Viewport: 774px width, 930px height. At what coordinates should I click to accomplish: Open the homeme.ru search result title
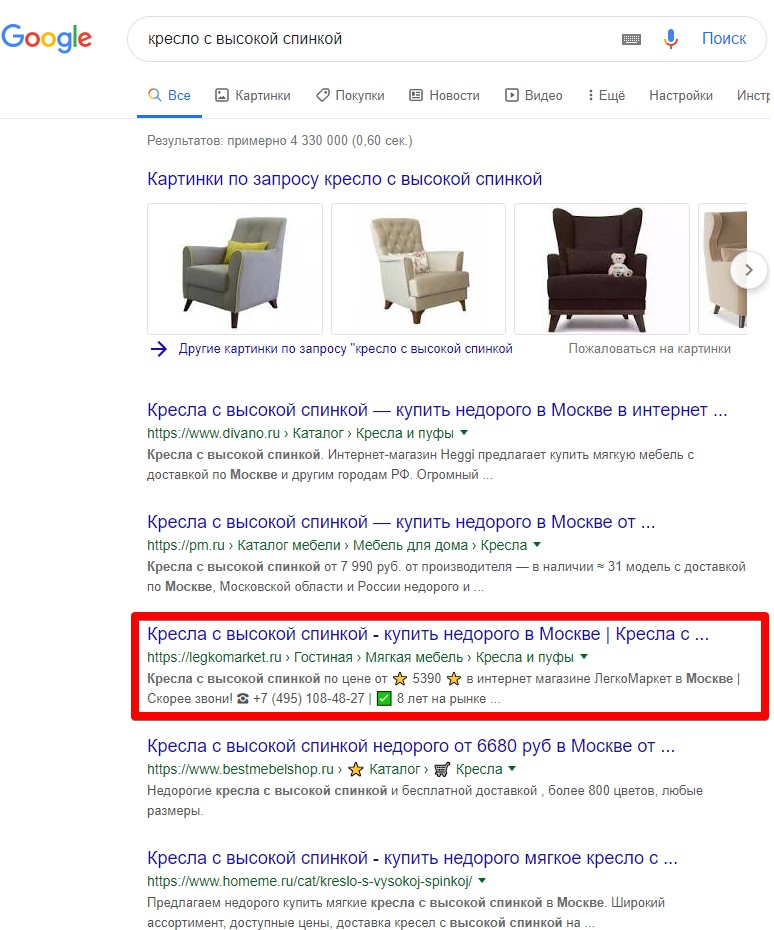point(412,858)
